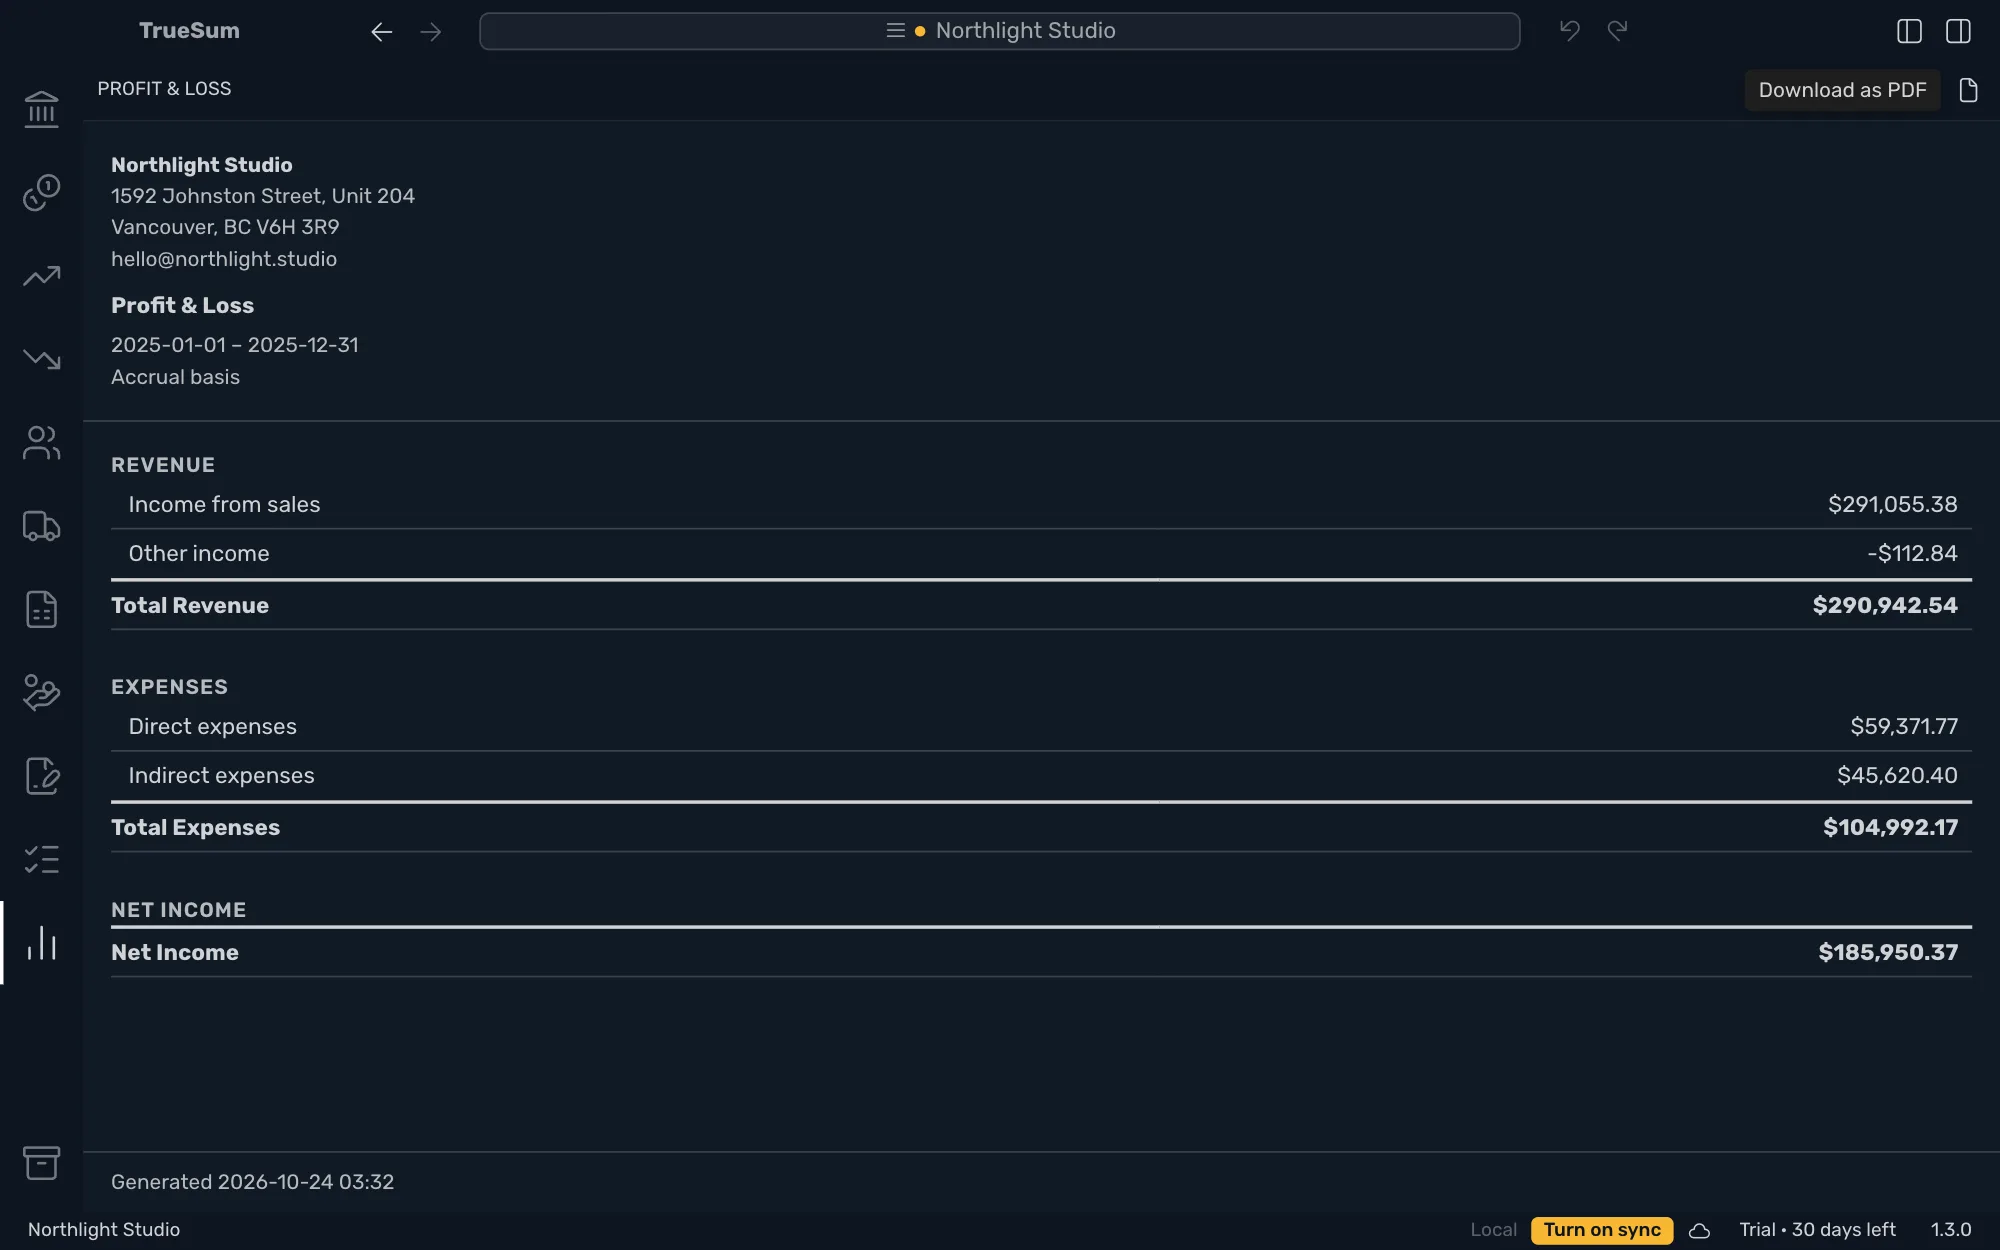This screenshot has width=2000, height=1250.
Task: Click the date range 2025-01-01 – 2025-12-31
Action: point(235,345)
